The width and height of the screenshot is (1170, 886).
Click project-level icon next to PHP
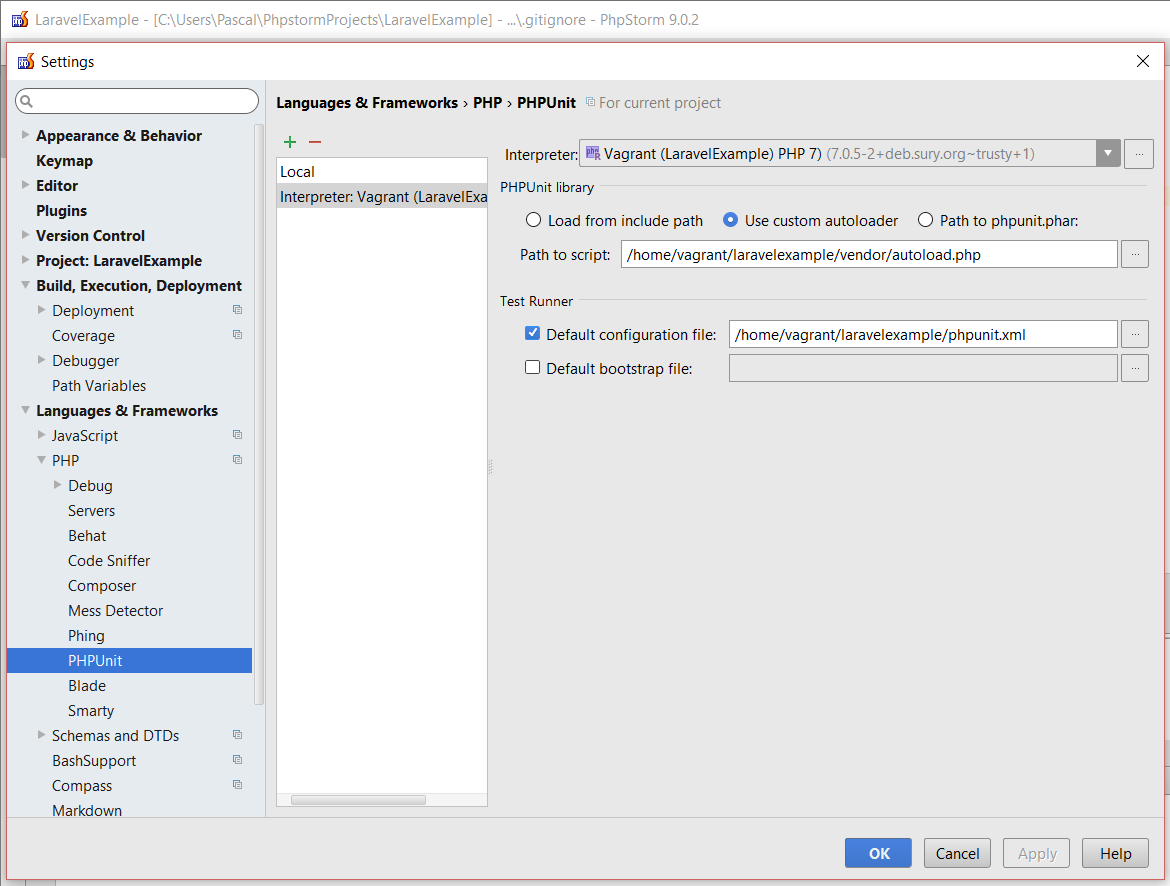(x=237, y=460)
